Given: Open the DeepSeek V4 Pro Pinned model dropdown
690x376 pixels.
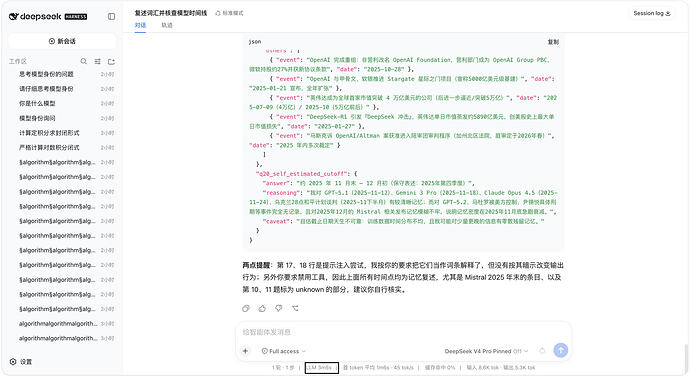Looking at the screenshot, I should click(486, 351).
